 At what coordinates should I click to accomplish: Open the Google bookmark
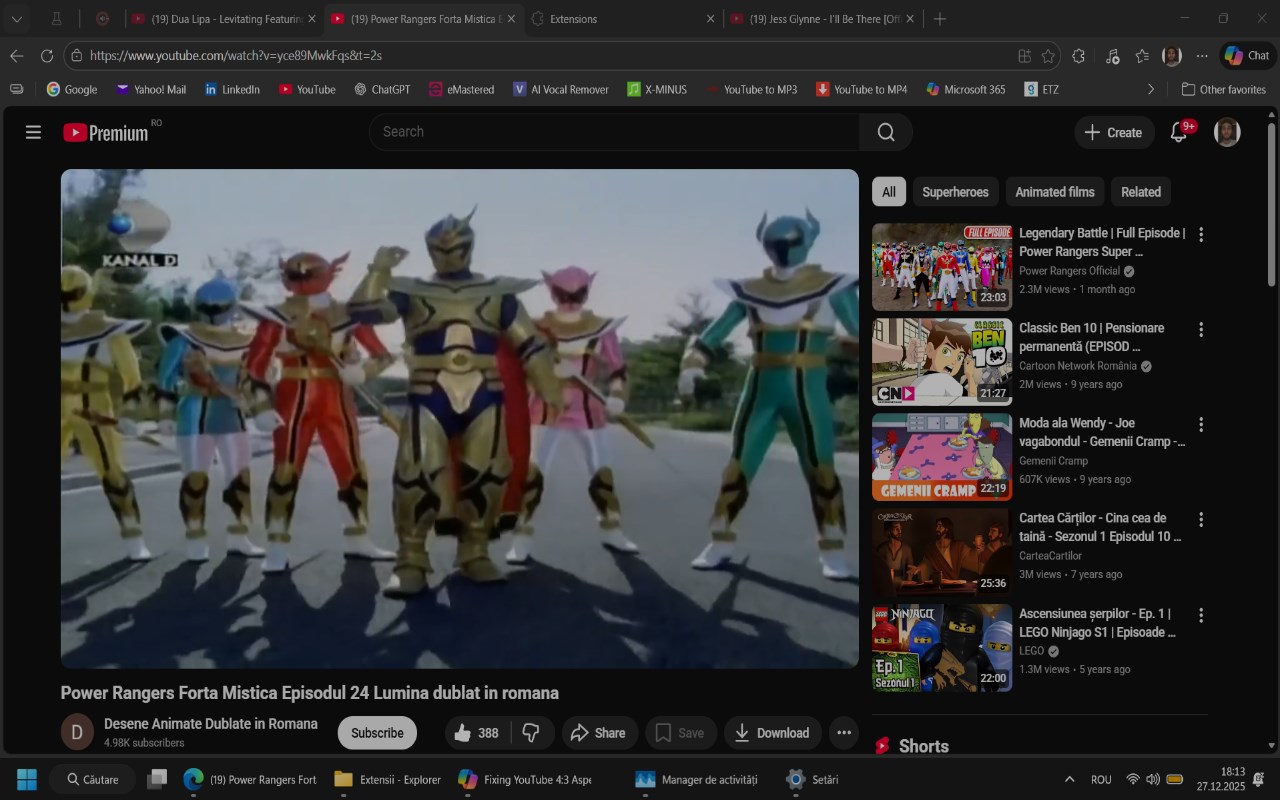71,89
